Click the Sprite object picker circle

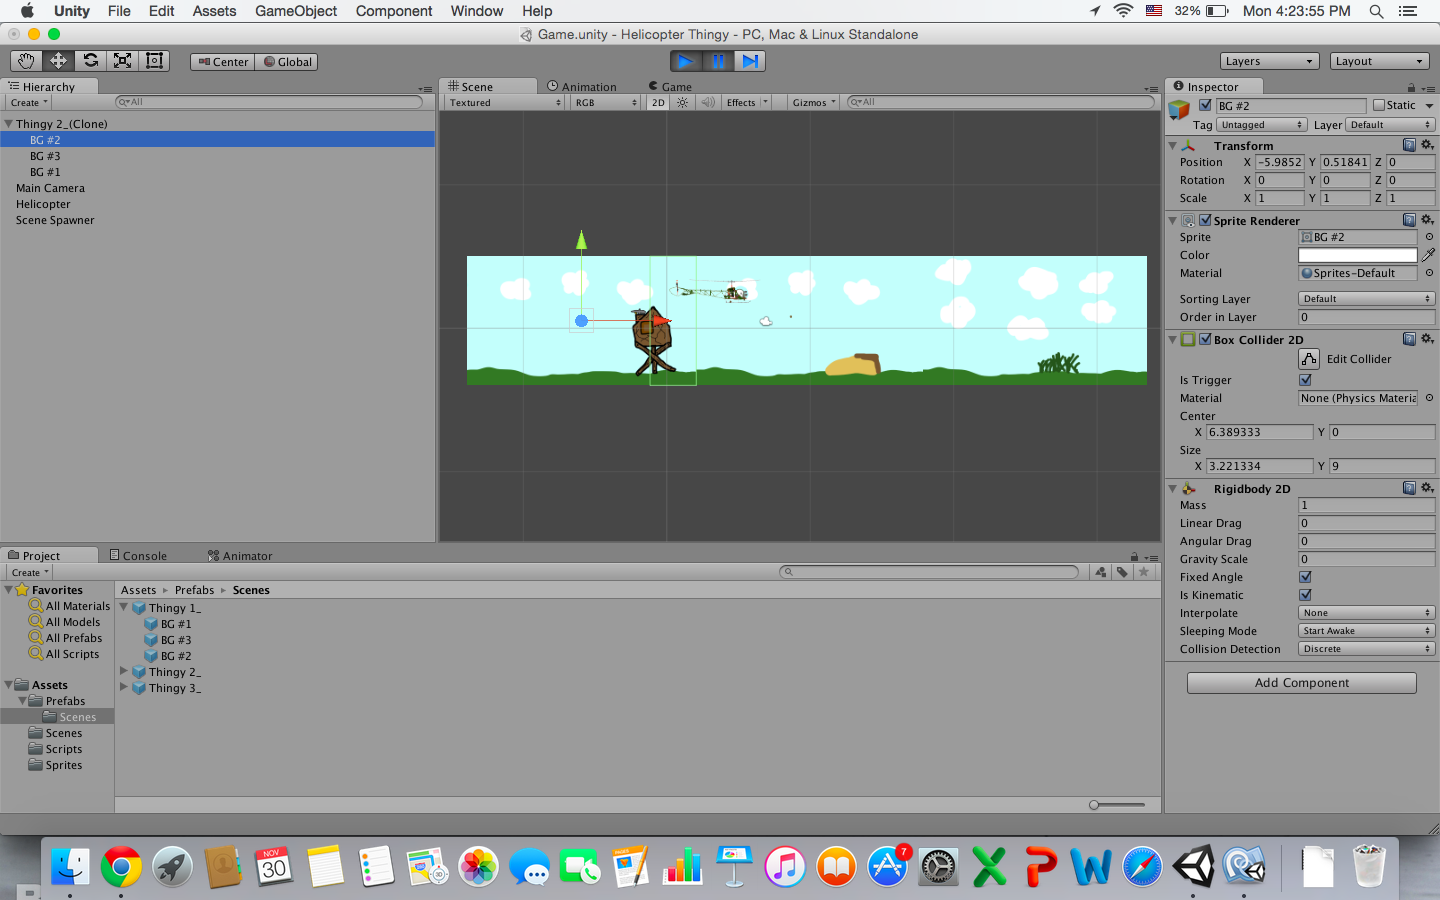1429,237
